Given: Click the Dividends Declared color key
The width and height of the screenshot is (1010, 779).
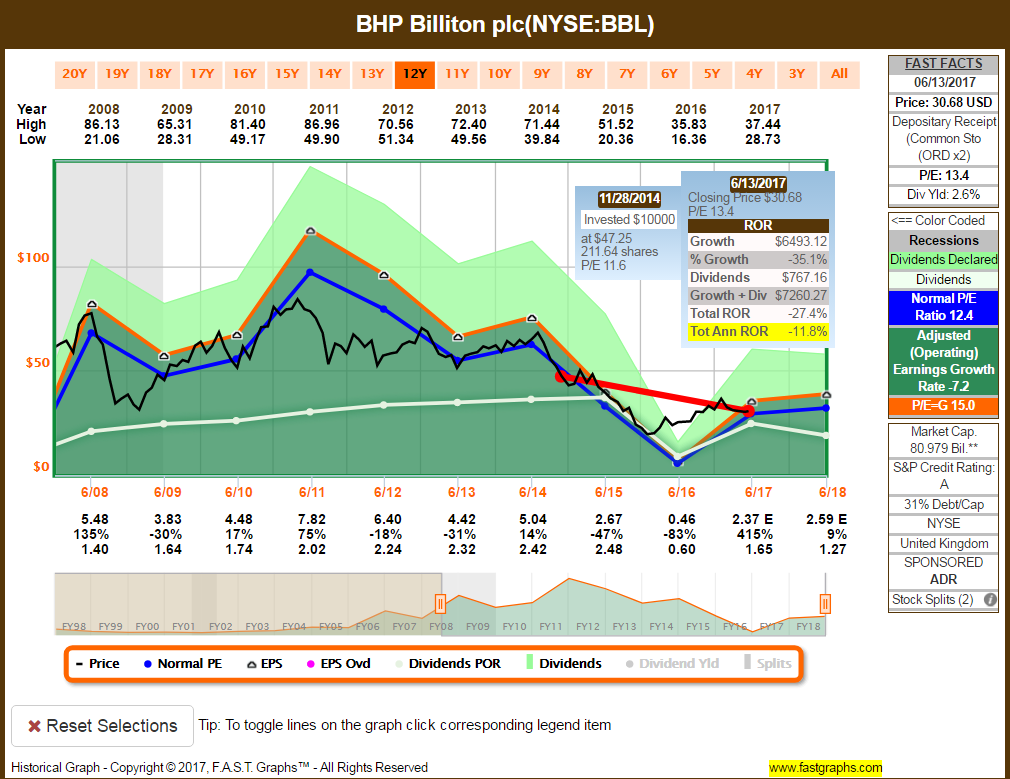Looking at the screenshot, I should click(944, 260).
